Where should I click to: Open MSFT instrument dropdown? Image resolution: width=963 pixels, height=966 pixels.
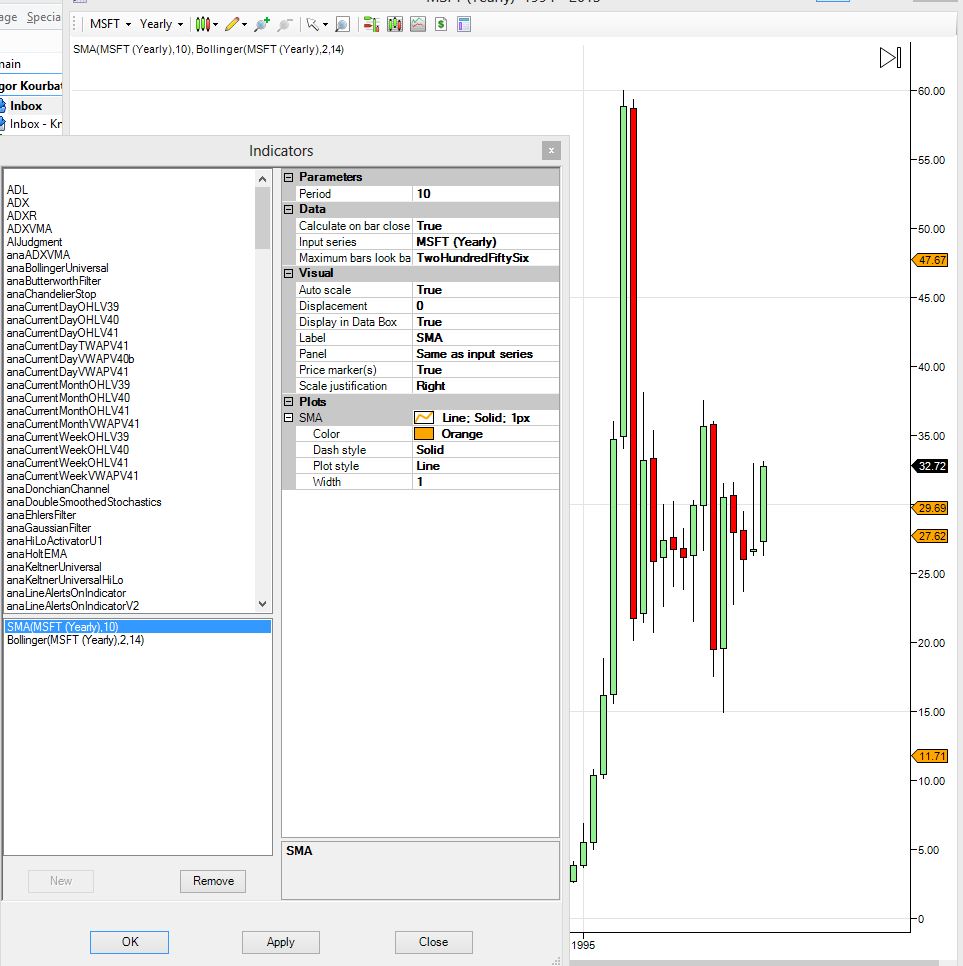110,24
